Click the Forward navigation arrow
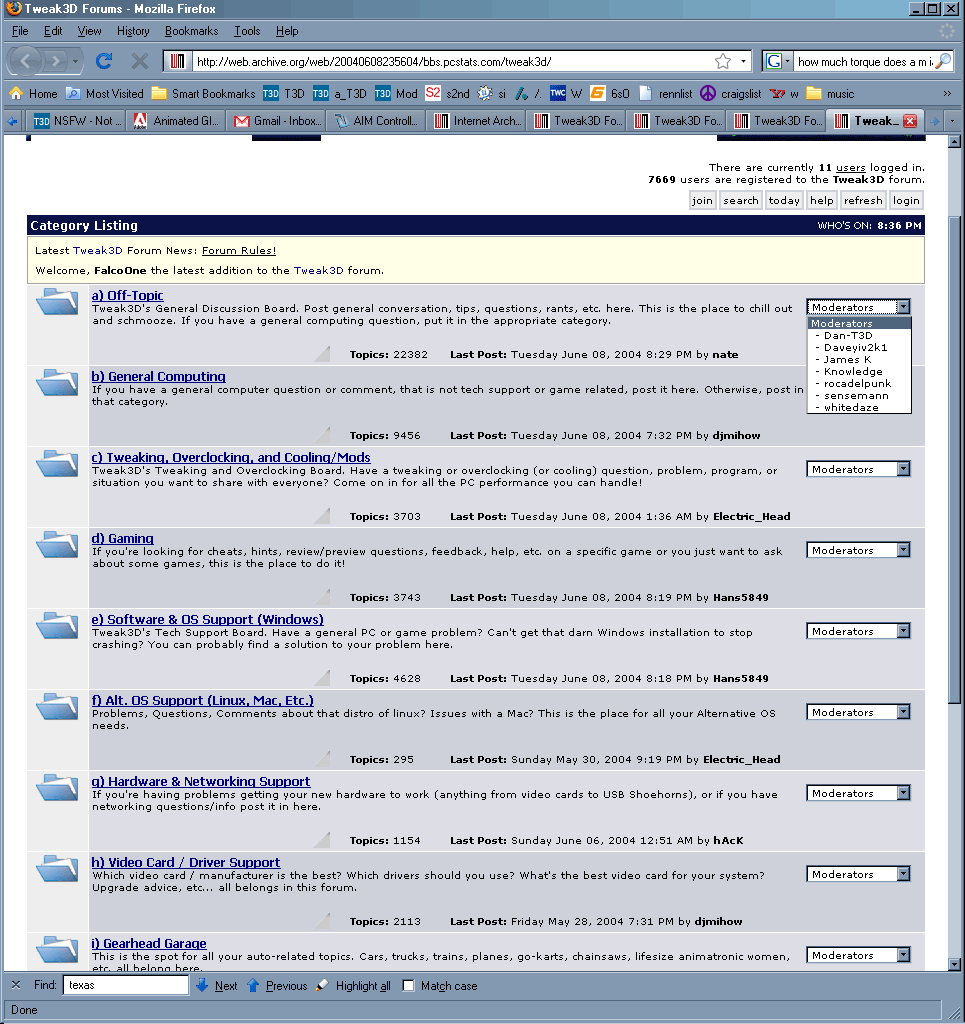This screenshot has width=965, height=1024. click(55, 61)
